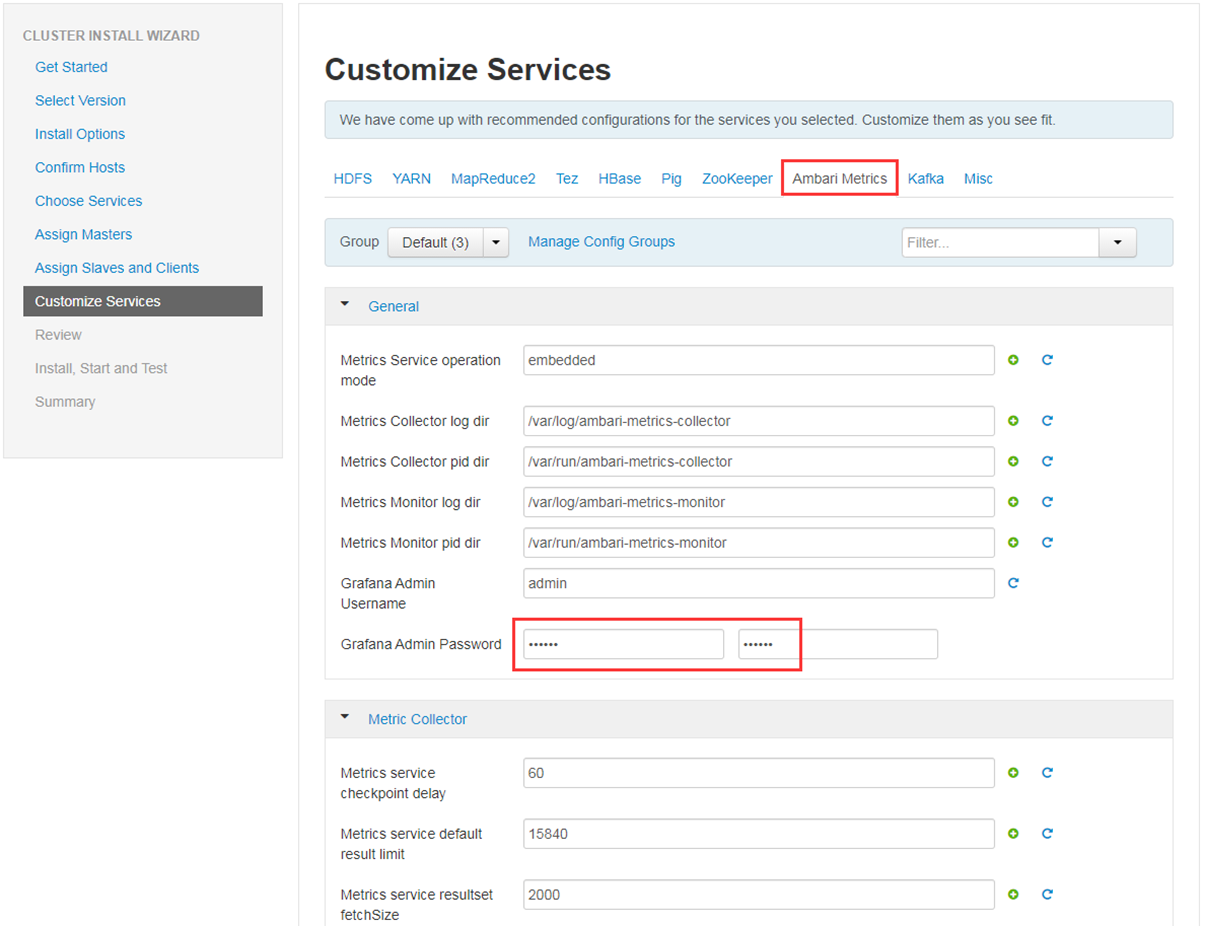Screen dimensions: 1205x926
Task: Click resultset fetchSize field showing 2000
Action: coord(759,894)
